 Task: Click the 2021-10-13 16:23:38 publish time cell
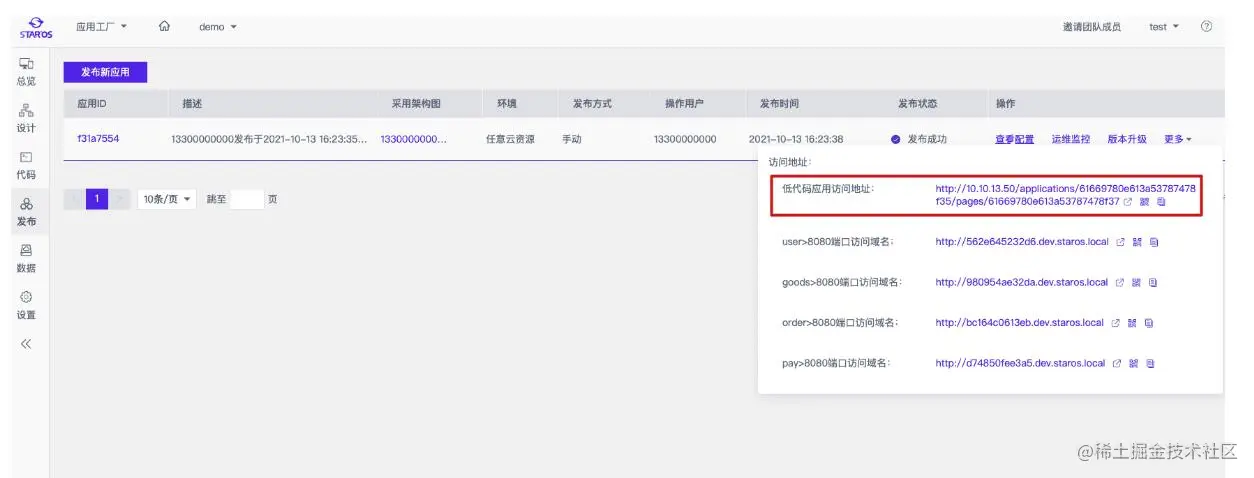(x=796, y=139)
